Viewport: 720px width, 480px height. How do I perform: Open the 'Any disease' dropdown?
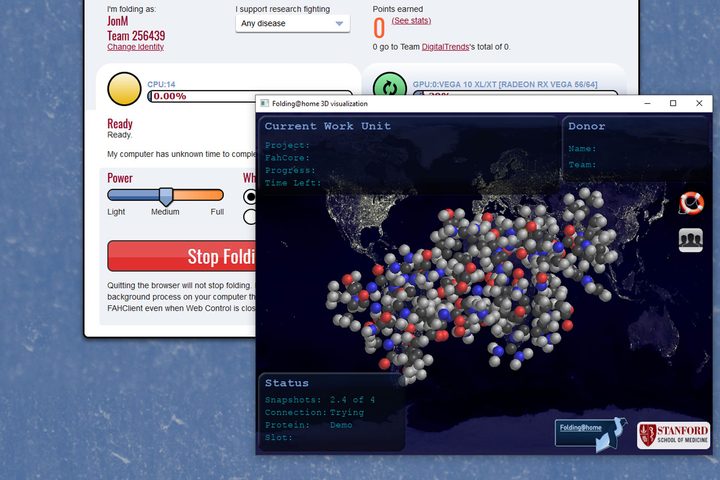pyautogui.click(x=292, y=23)
